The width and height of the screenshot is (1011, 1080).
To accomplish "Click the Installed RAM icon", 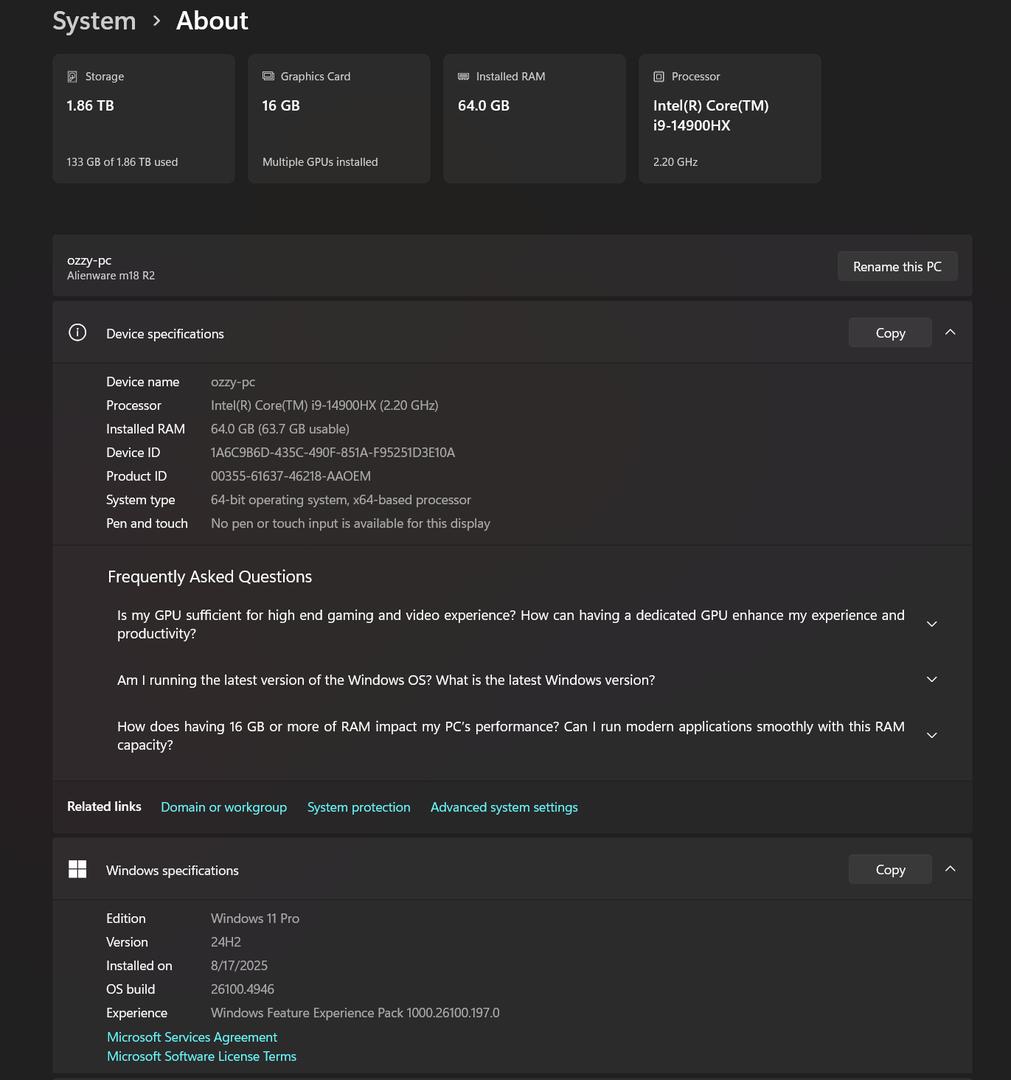I will pos(463,76).
